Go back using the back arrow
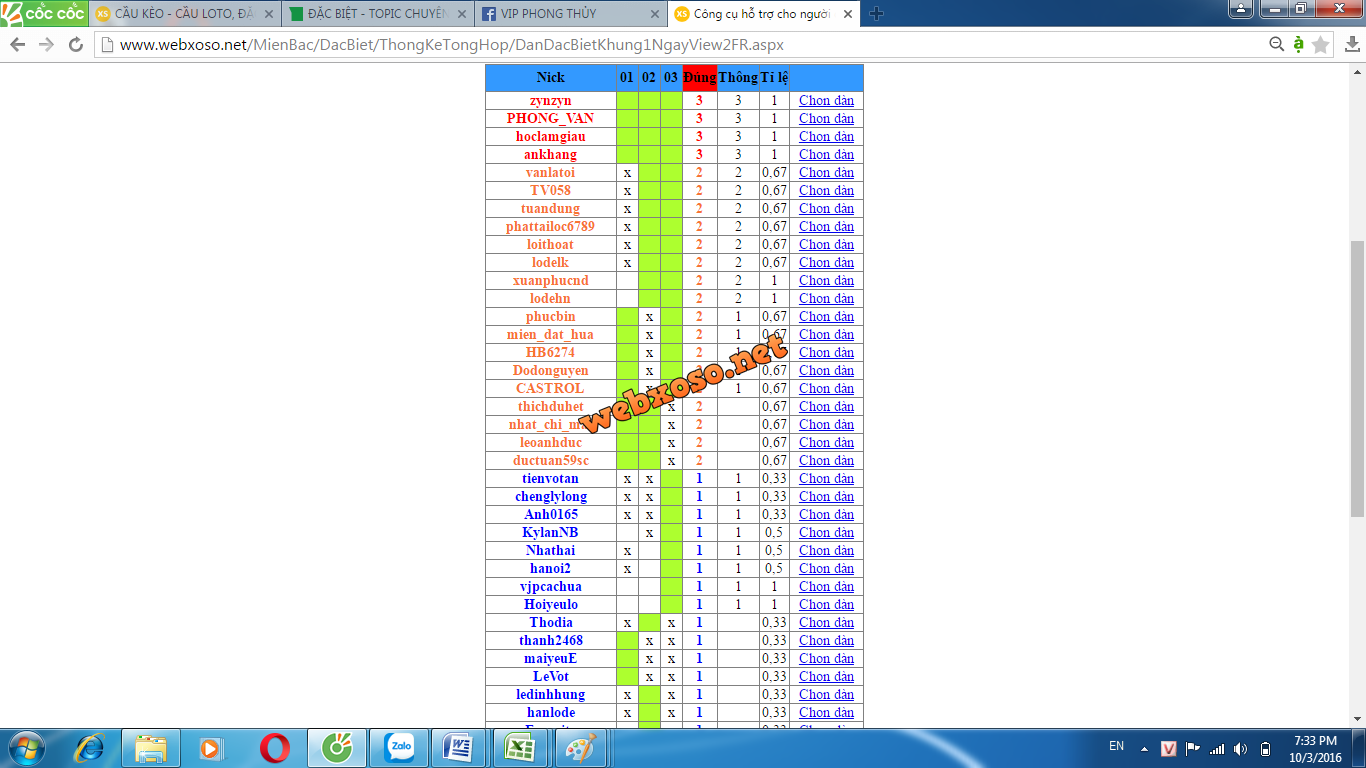 tap(18, 45)
